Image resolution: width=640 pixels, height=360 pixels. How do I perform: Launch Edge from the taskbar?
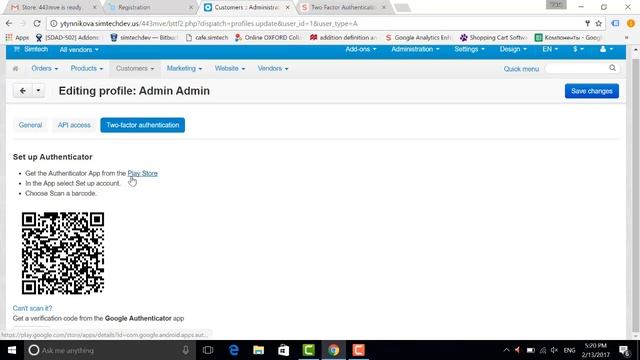[234, 350]
